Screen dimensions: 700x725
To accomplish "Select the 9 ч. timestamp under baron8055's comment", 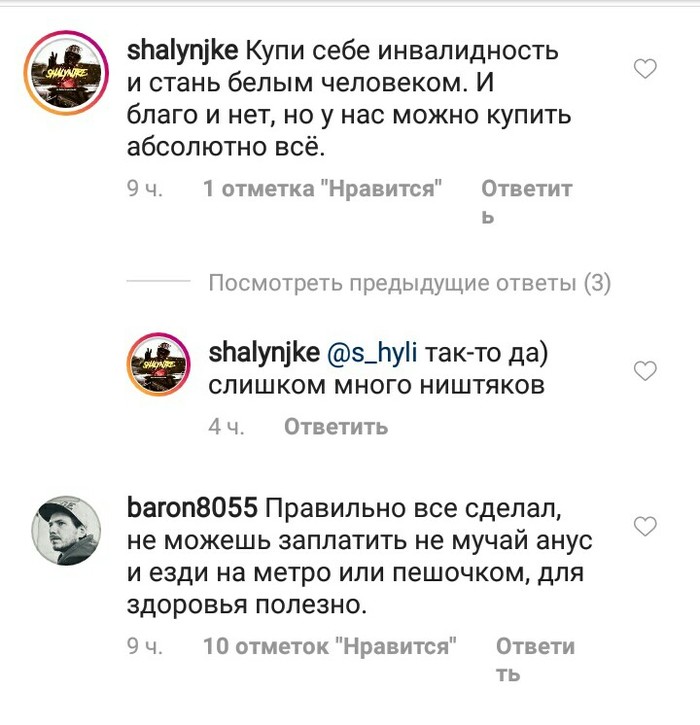I will tap(145, 646).
